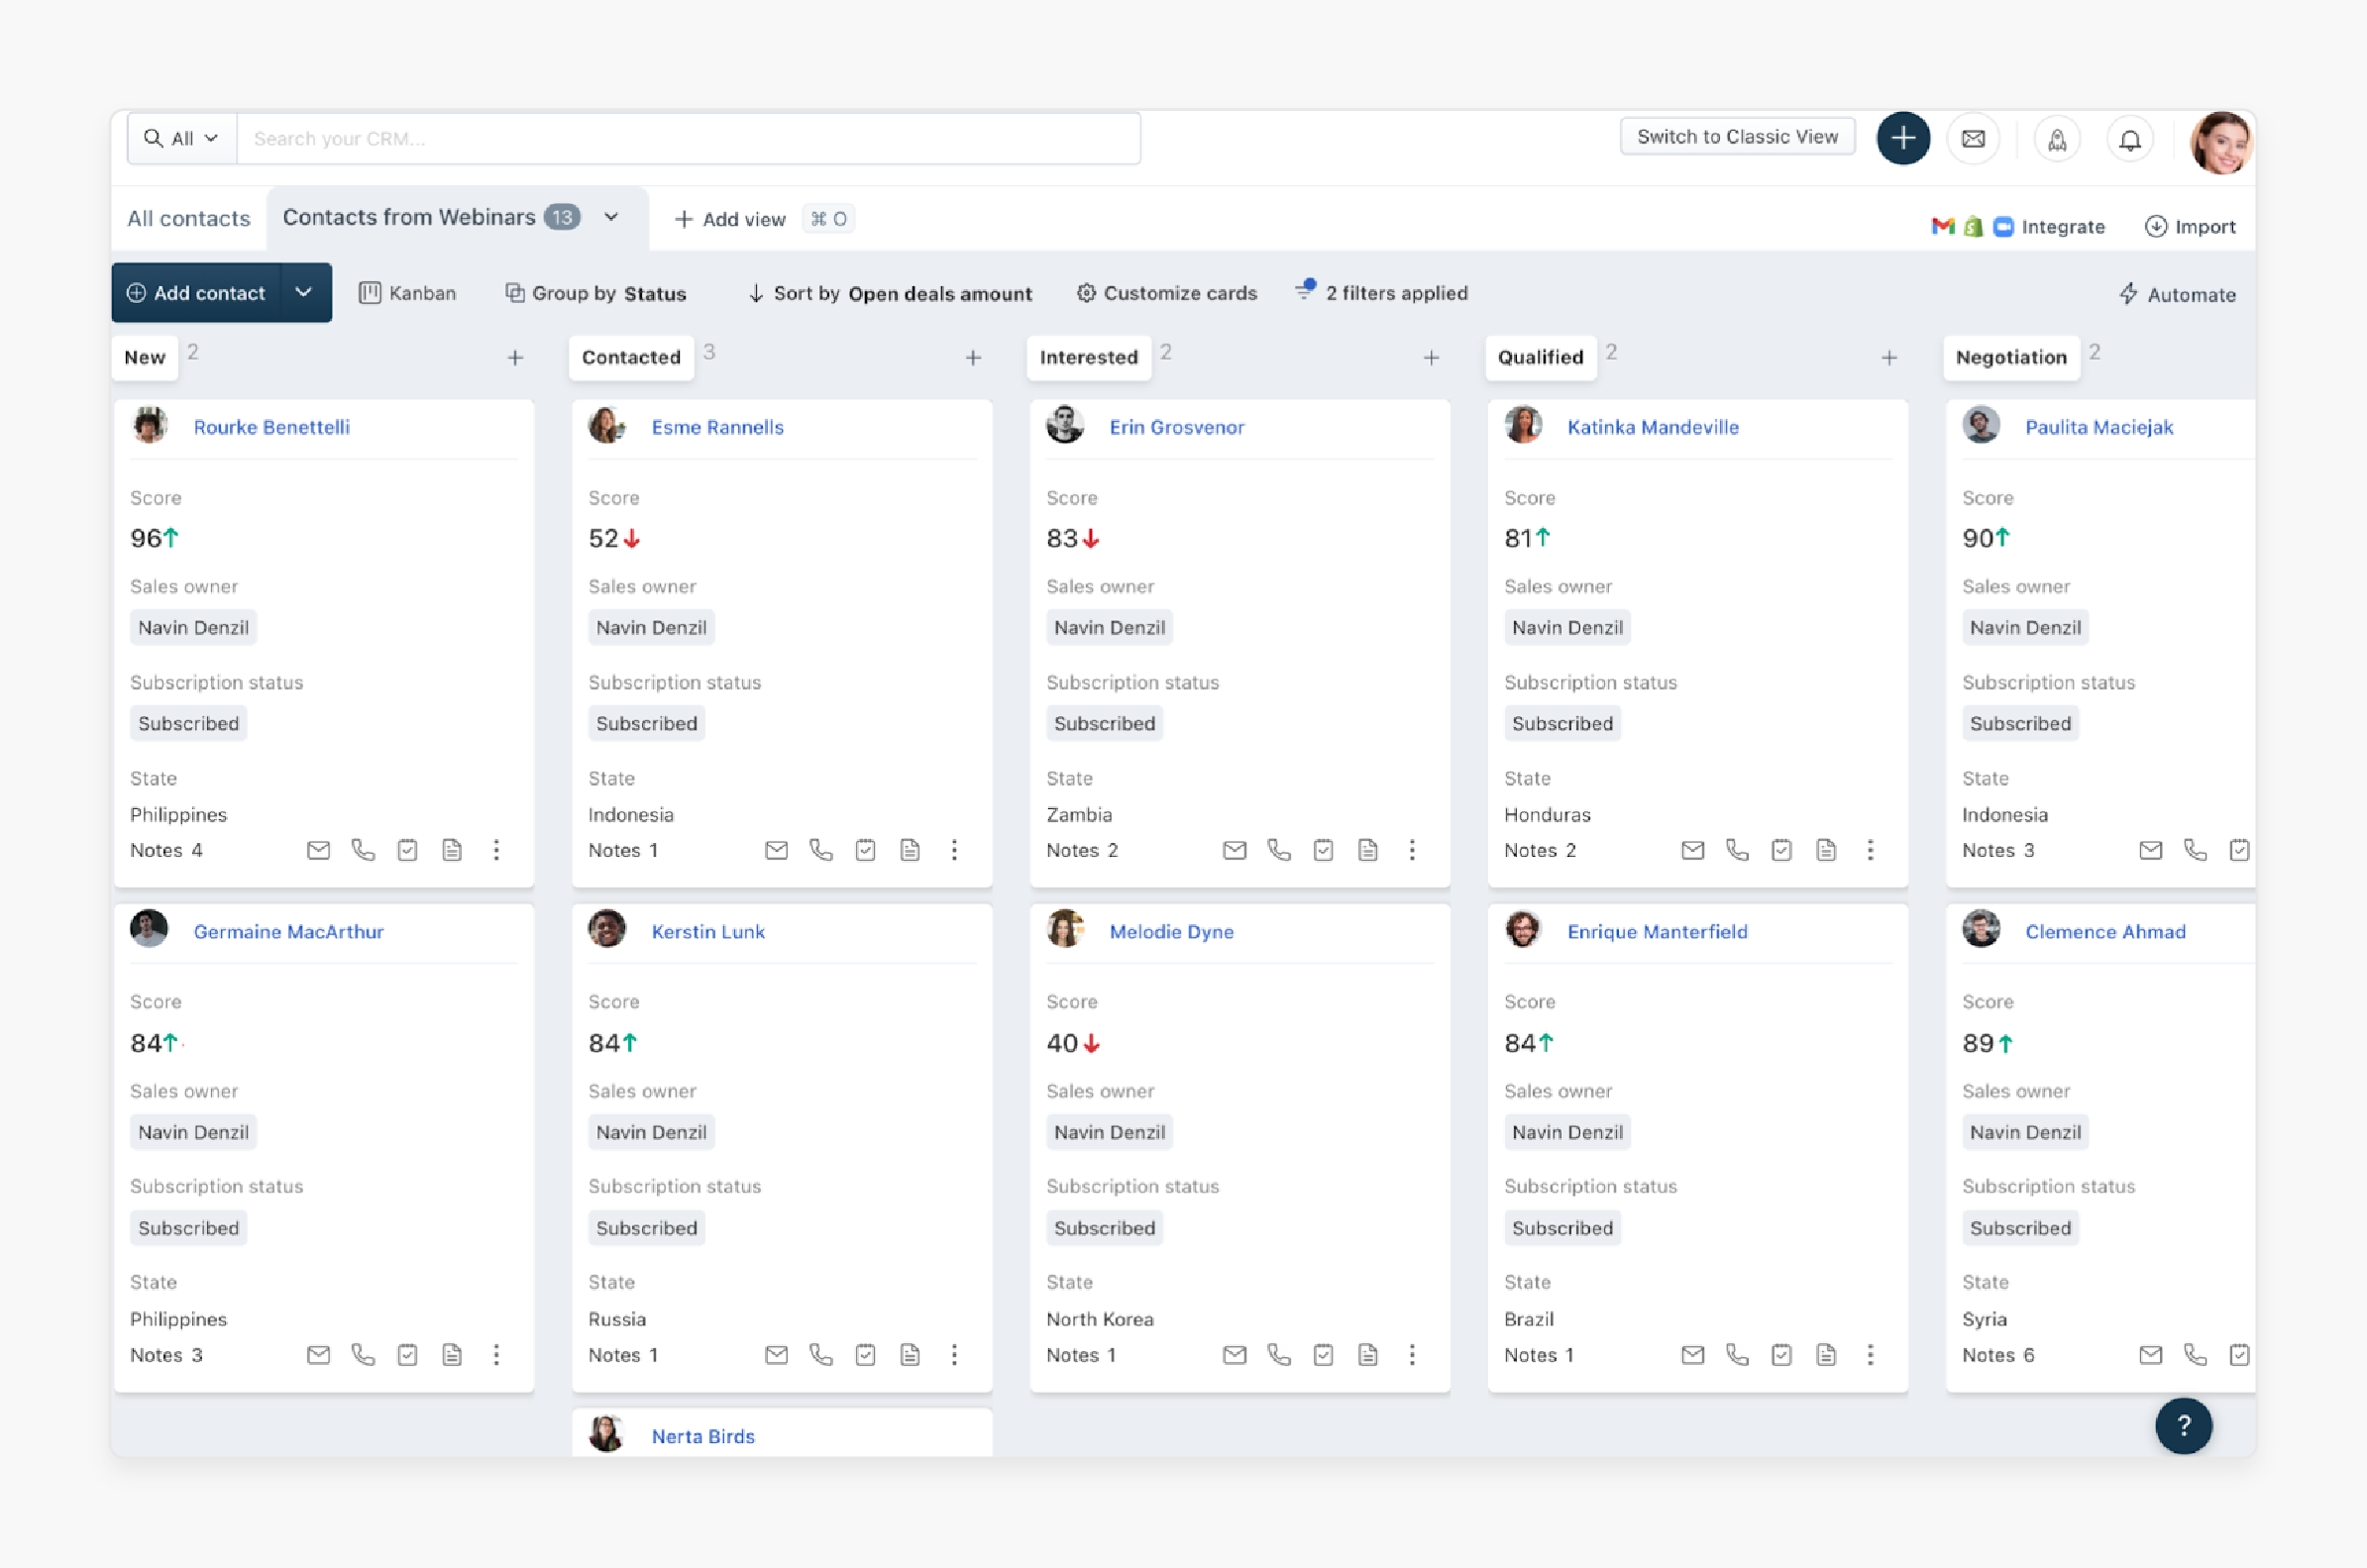The height and width of the screenshot is (1568, 2367).
Task: Call Esme Rannells using phone icon
Action: (821, 850)
